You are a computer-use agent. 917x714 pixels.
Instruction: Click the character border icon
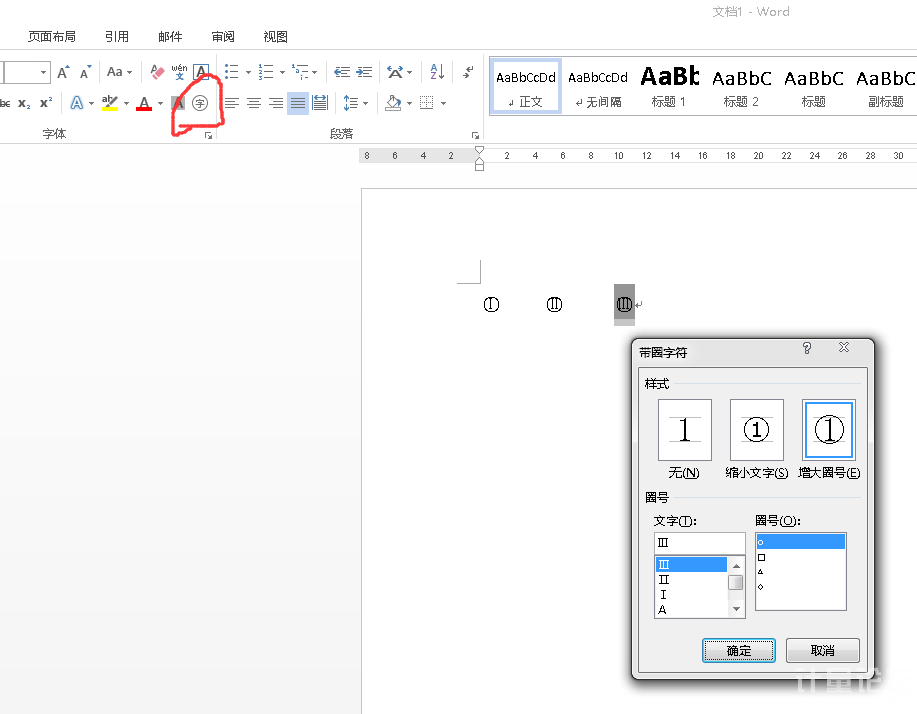tap(201, 72)
